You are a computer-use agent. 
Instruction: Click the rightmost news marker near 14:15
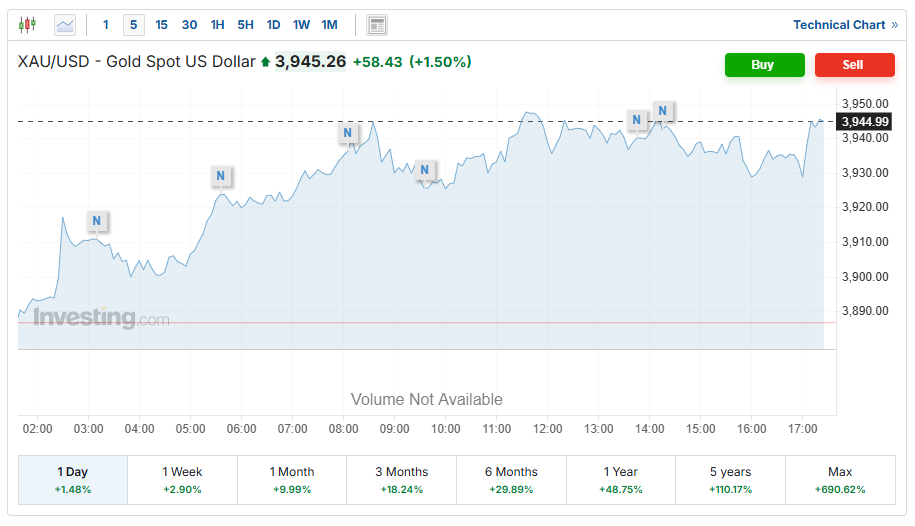tap(662, 110)
